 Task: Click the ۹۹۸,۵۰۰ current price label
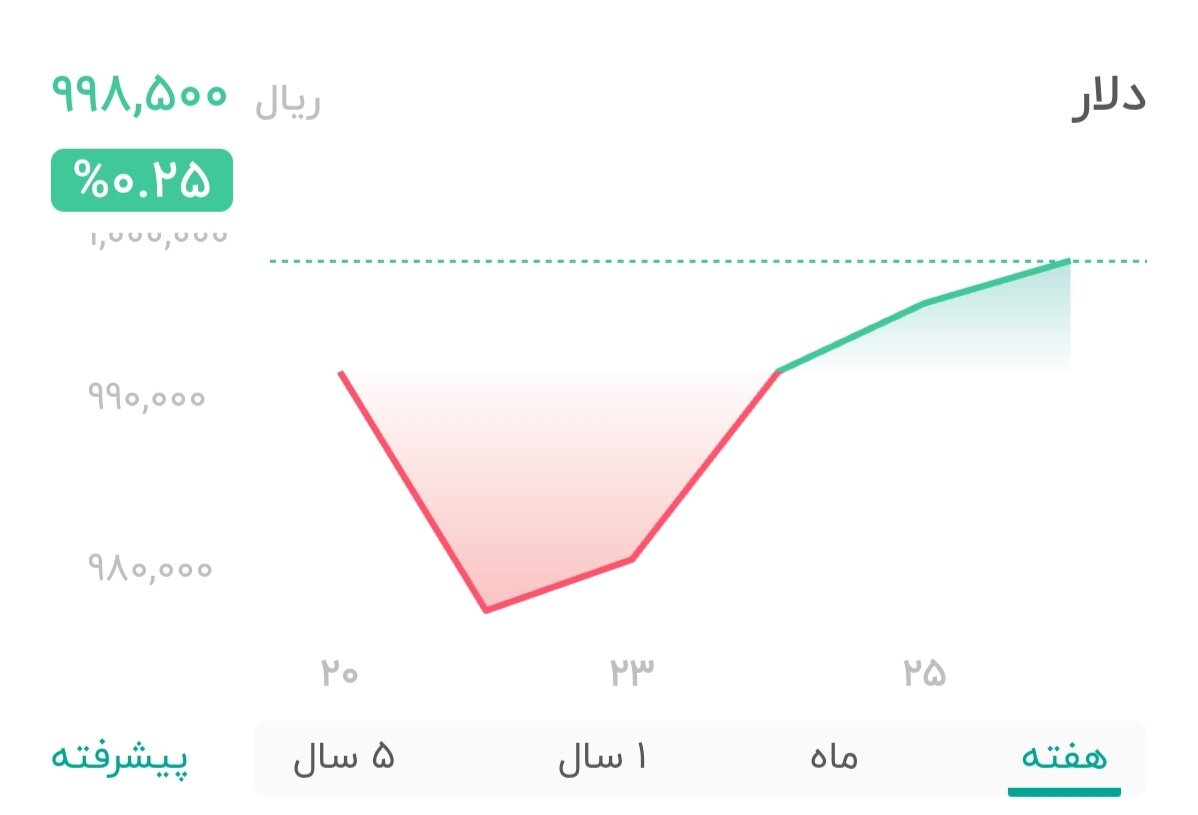(x=140, y=98)
